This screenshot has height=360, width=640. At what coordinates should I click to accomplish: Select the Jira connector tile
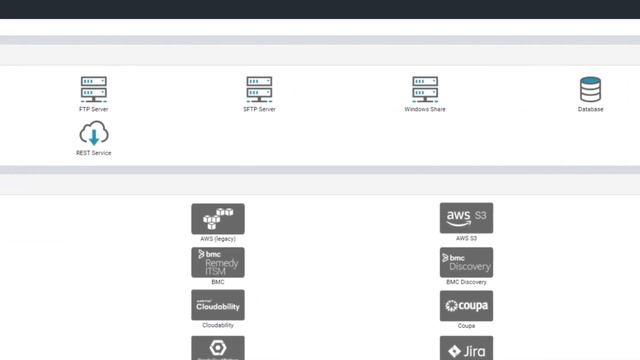tap(466, 348)
